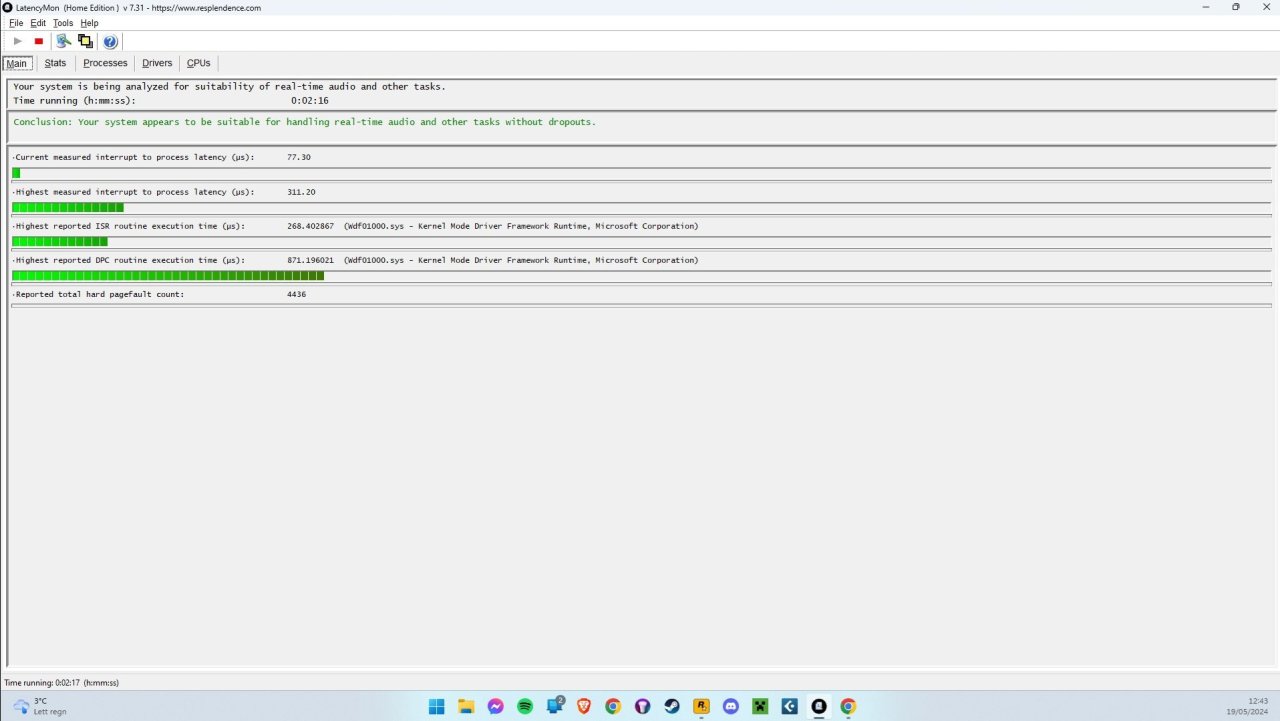
Task: Launch Minecraft from the taskbar
Action: click(760, 706)
